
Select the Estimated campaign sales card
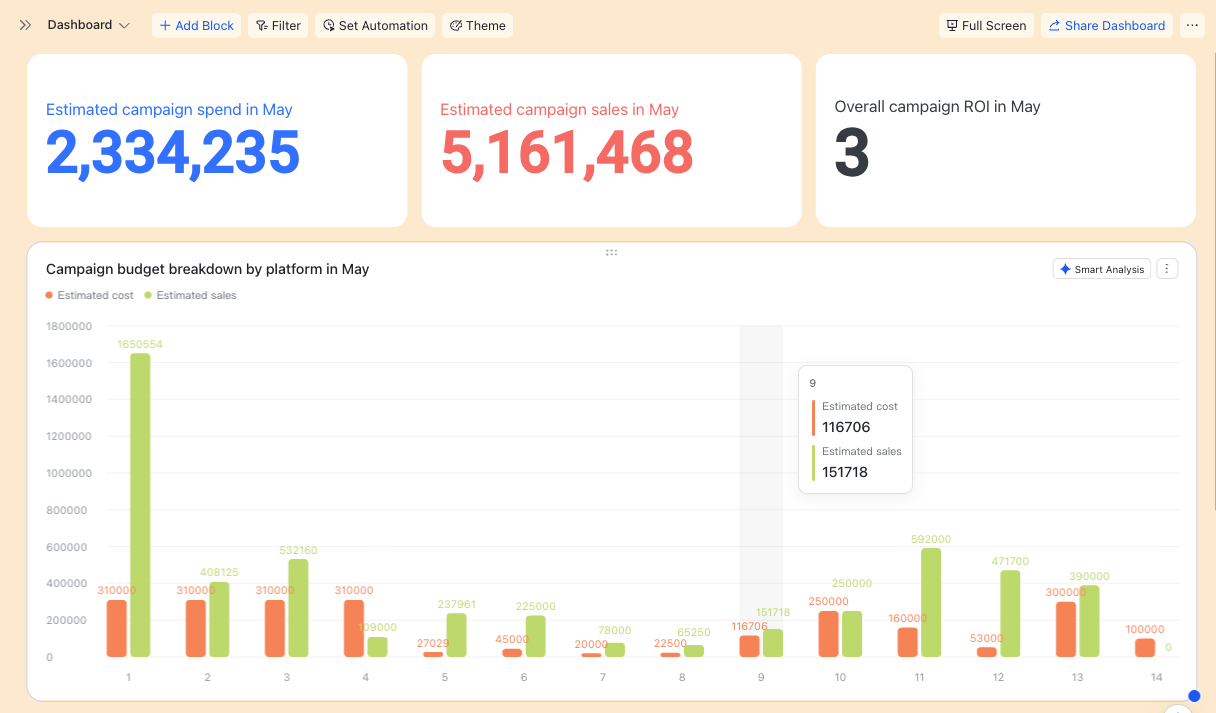point(611,140)
